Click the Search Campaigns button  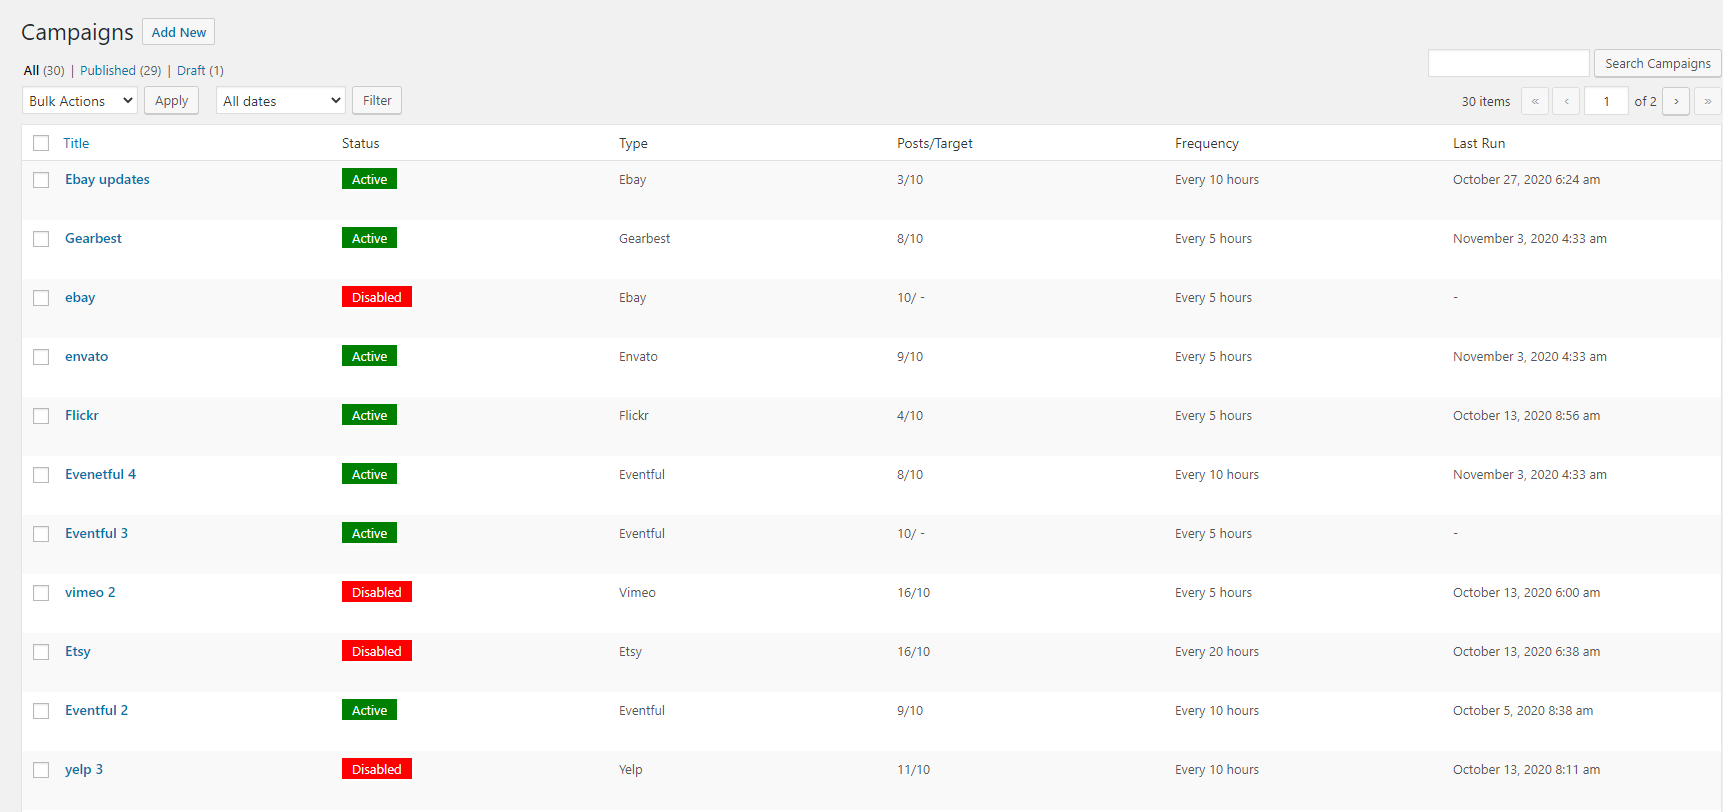[x=1657, y=63]
